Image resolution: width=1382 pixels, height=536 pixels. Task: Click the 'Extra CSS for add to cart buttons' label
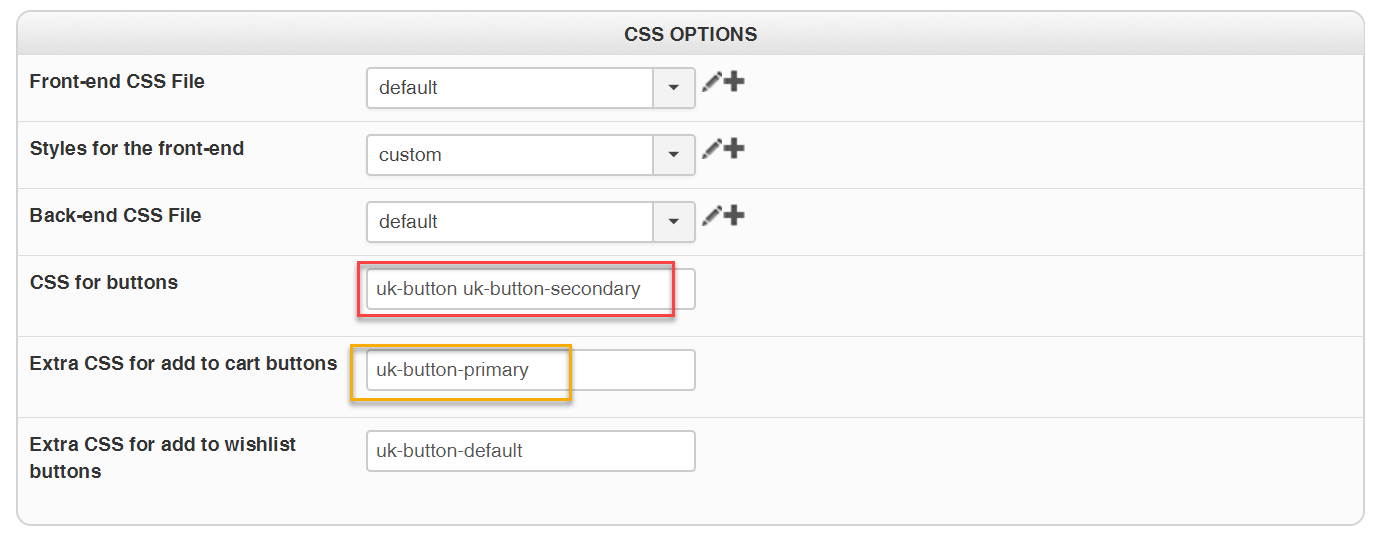coord(183,364)
